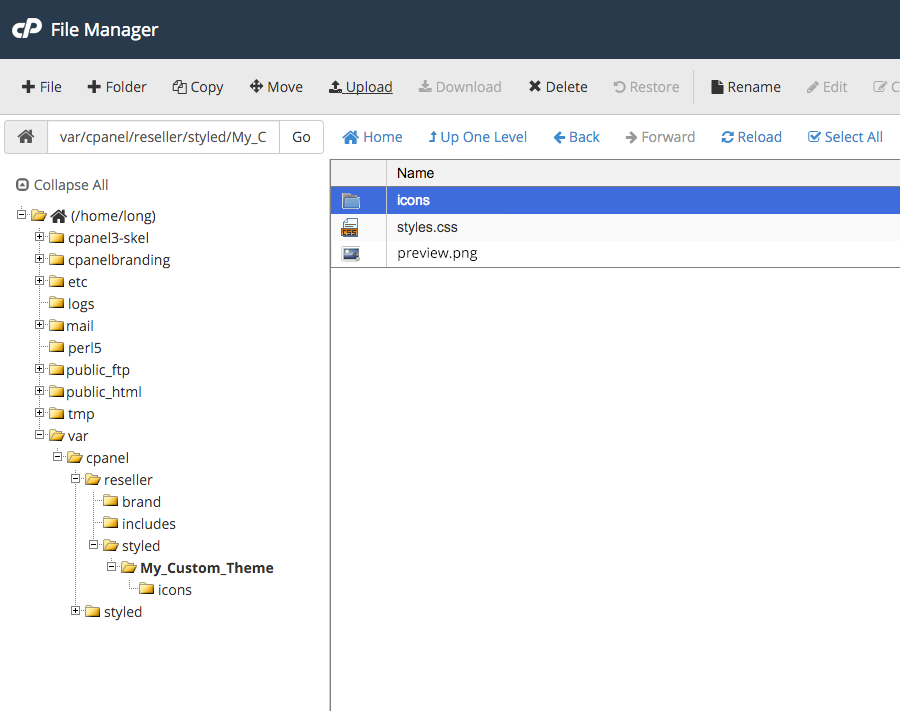900x711 pixels.
Task: Select My_Custom_Theme in folder tree
Action: click(206, 568)
